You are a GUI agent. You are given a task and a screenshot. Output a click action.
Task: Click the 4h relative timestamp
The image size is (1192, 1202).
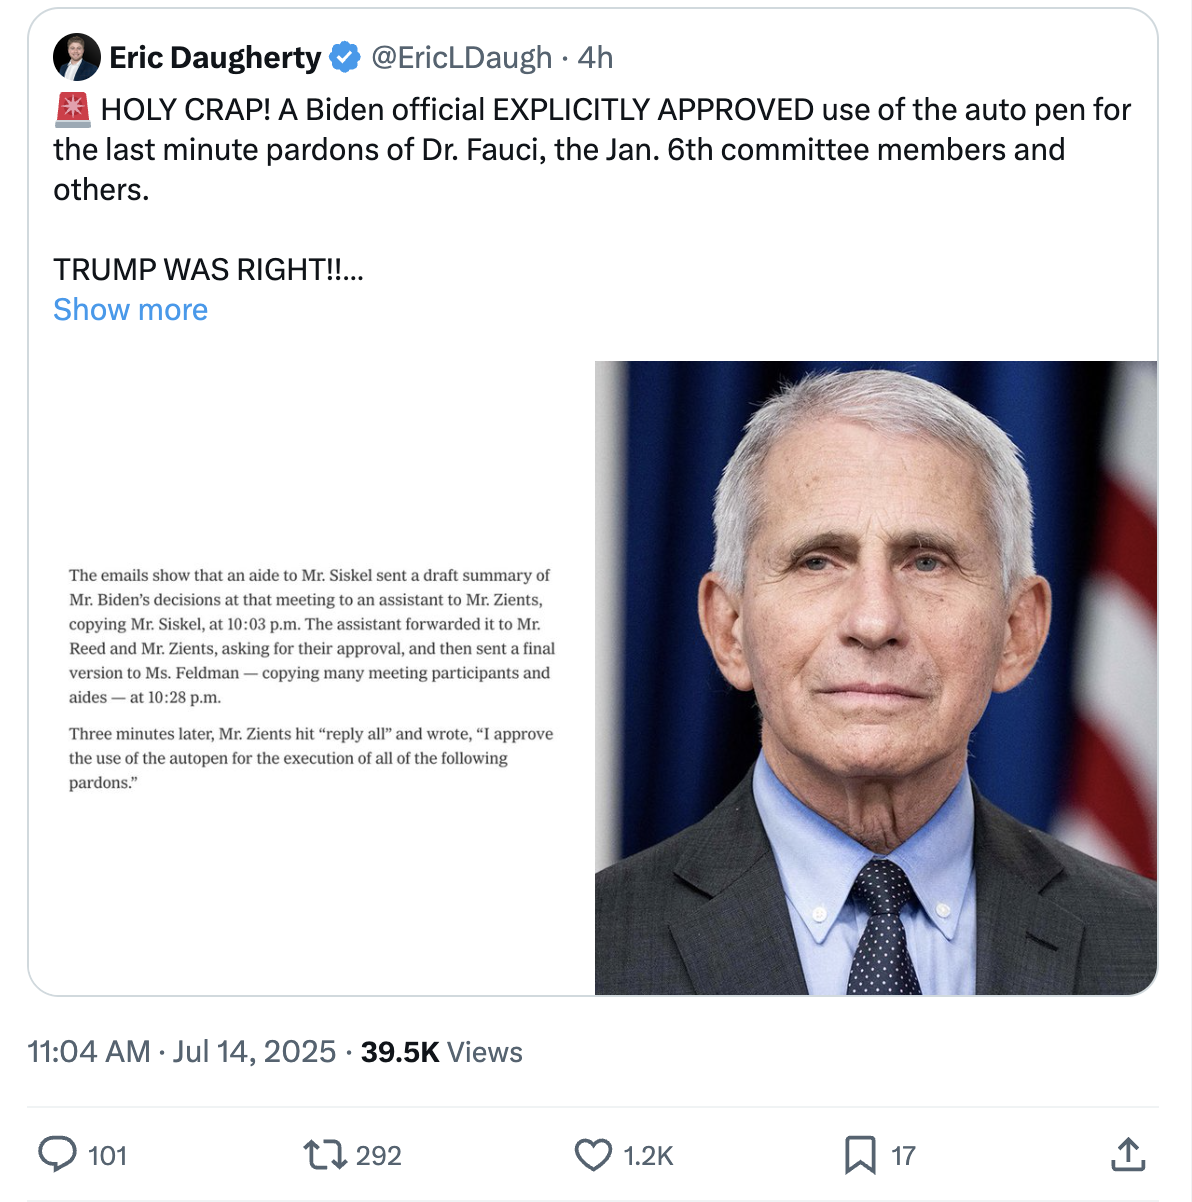coord(596,58)
